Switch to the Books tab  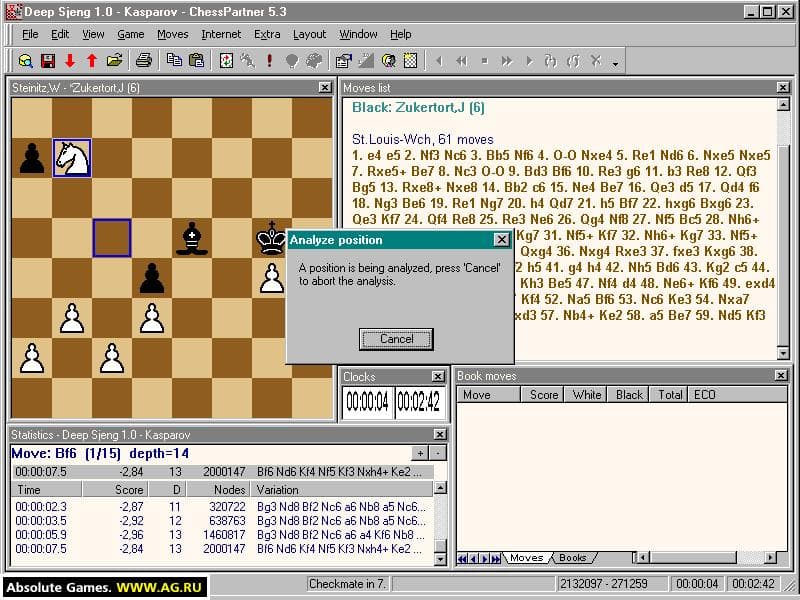(572, 558)
